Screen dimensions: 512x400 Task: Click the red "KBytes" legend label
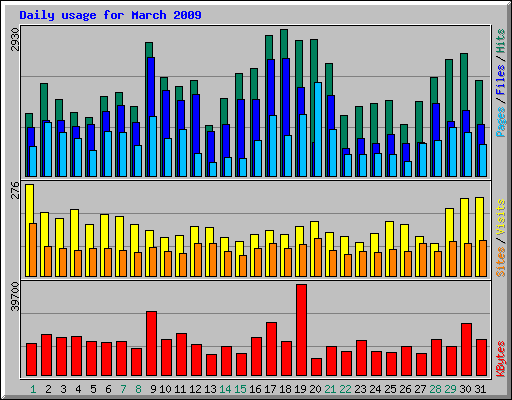[500, 359]
